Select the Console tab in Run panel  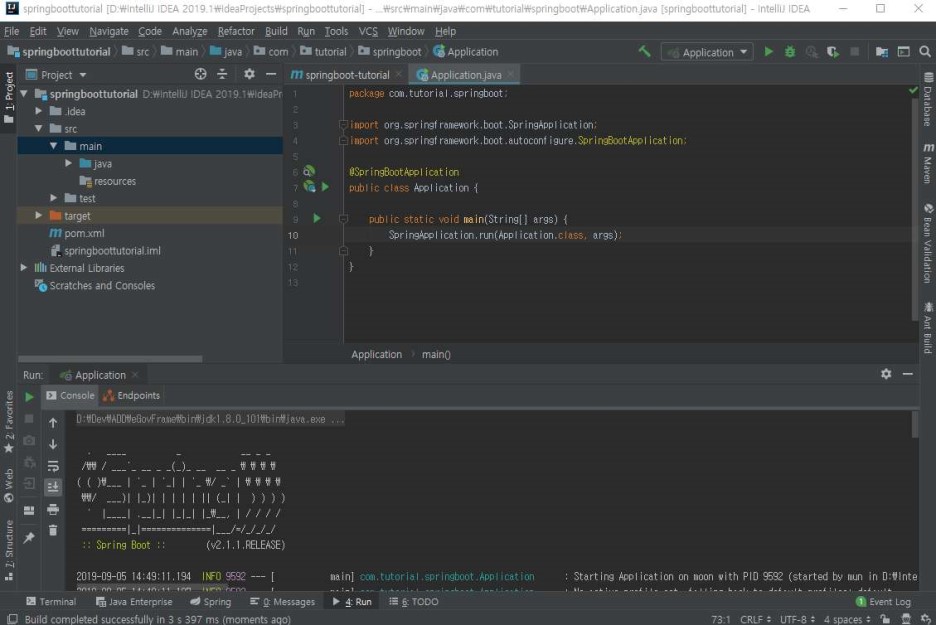pyautogui.click(x=70, y=395)
